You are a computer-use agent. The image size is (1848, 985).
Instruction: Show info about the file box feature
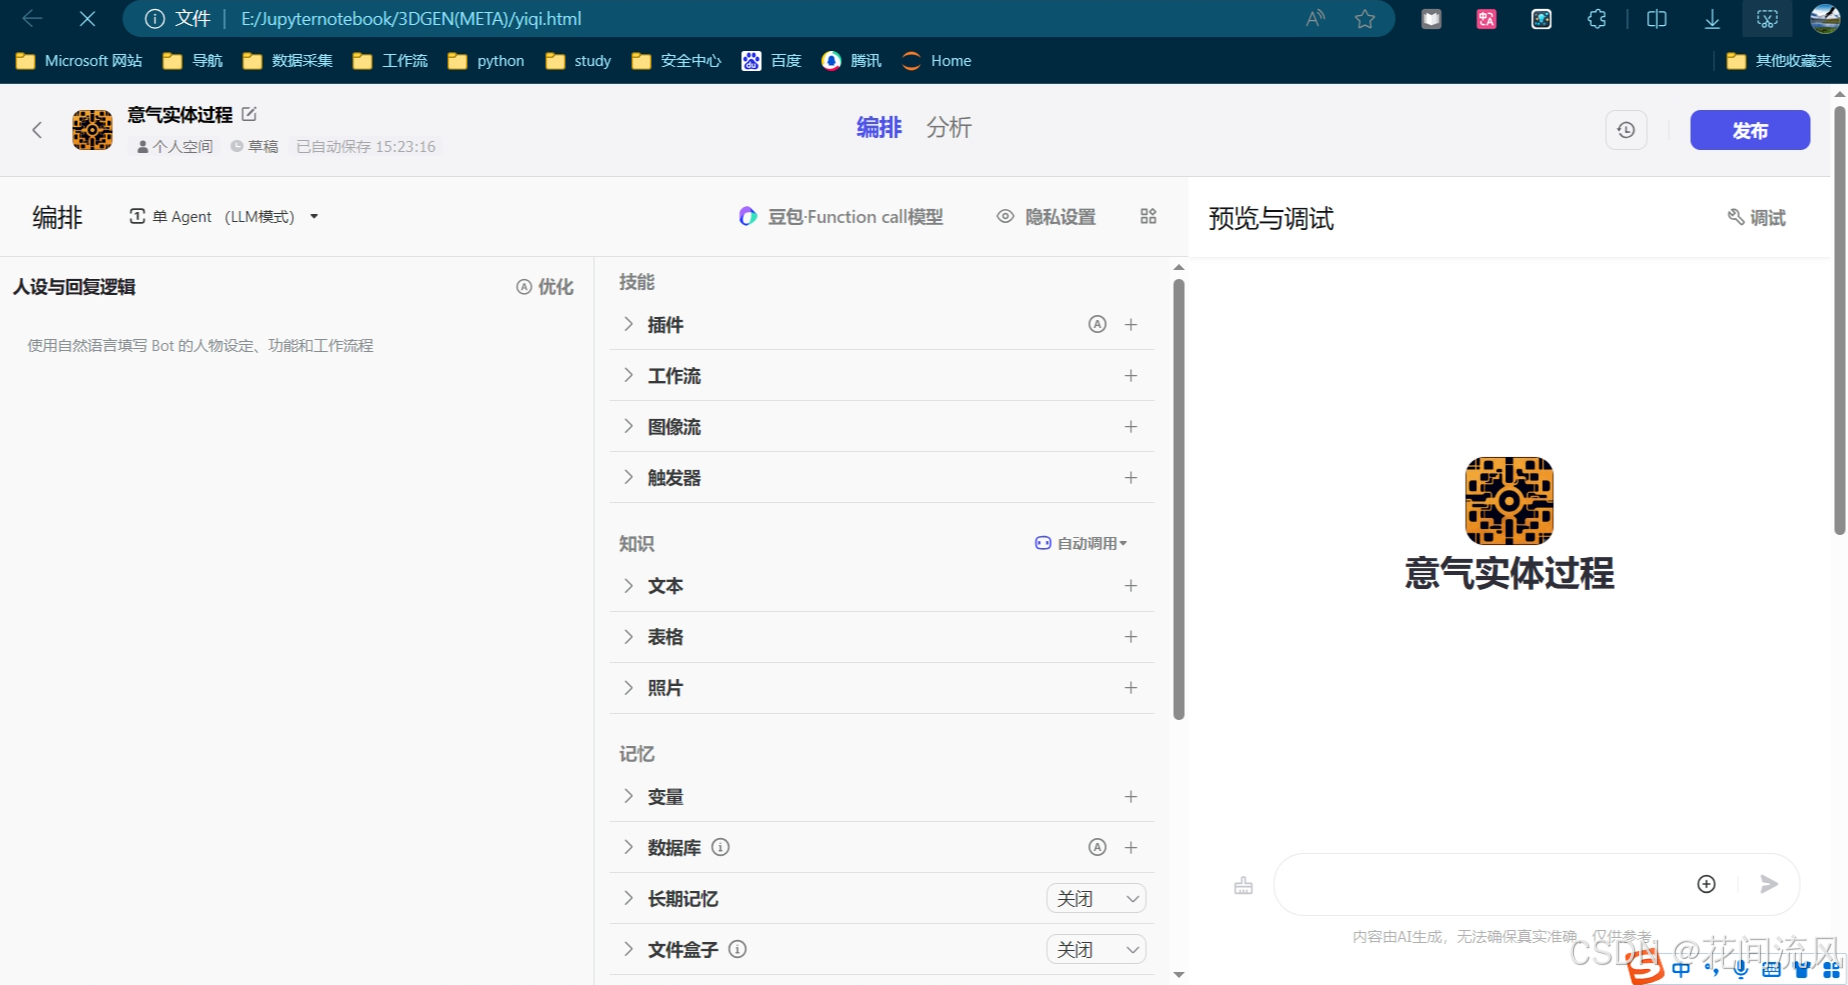coord(737,949)
